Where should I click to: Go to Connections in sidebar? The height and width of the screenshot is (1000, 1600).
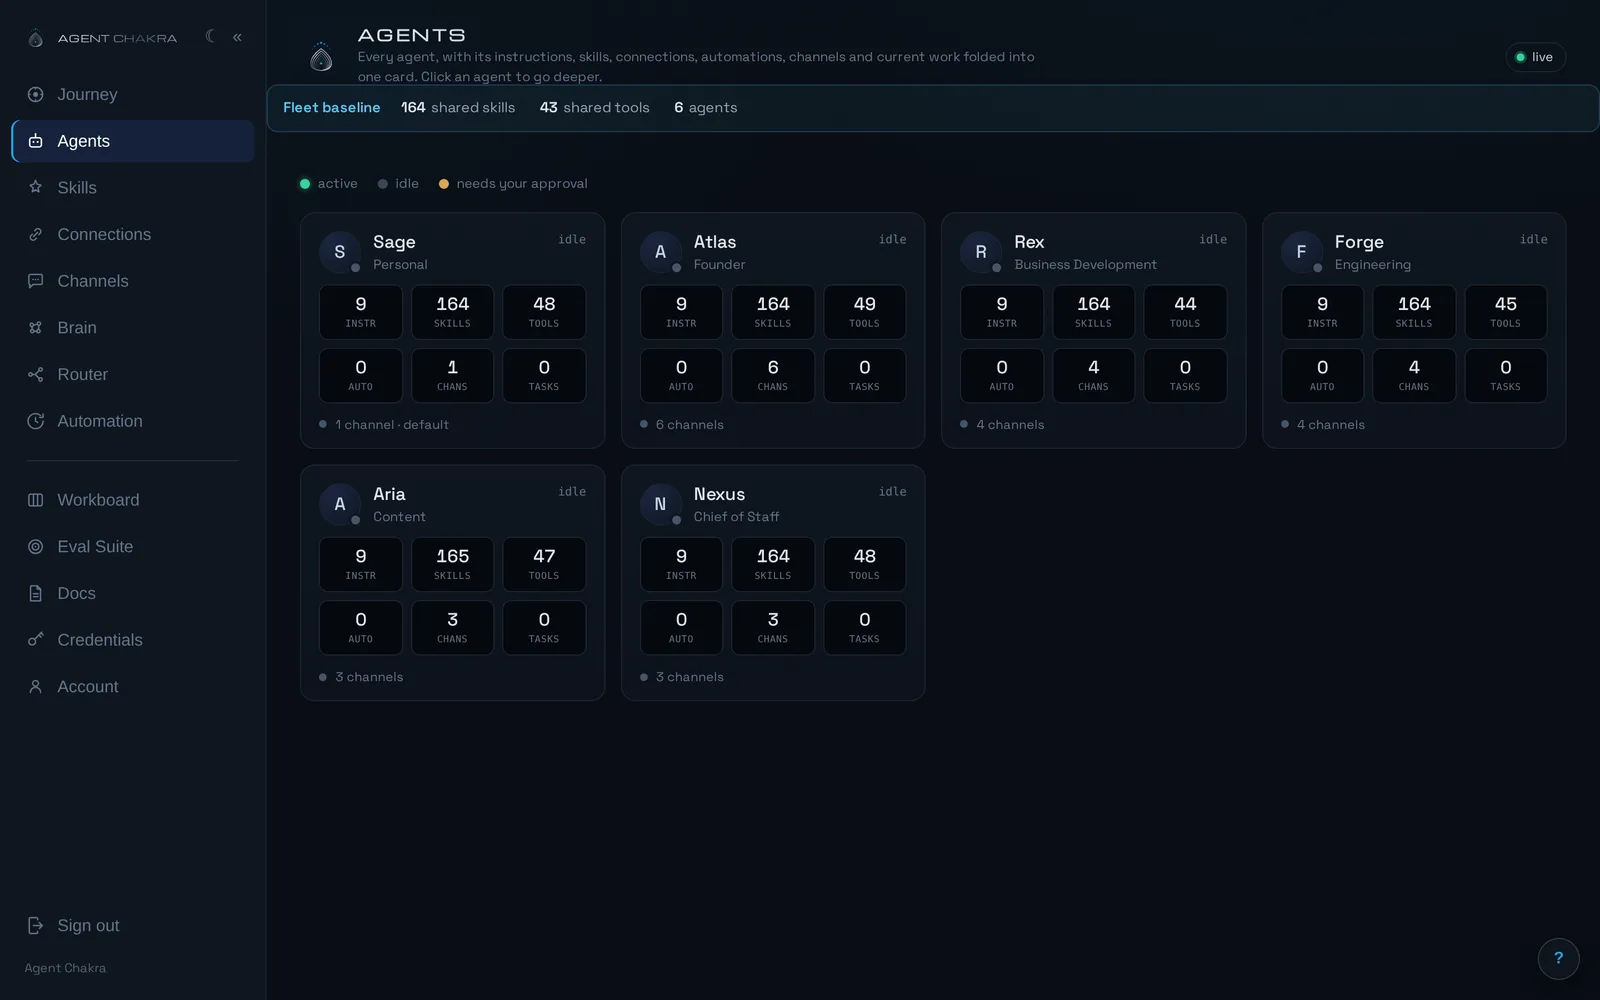(133, 234)
